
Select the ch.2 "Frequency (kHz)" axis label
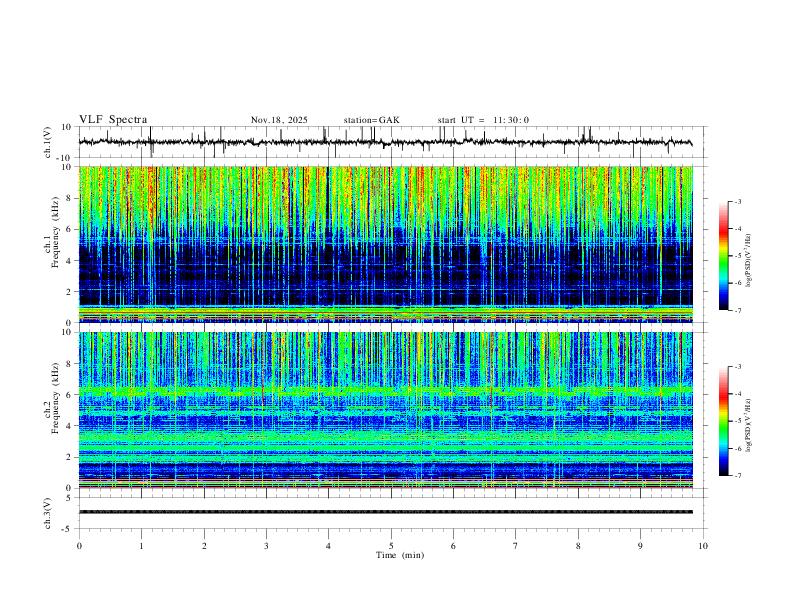56,398
